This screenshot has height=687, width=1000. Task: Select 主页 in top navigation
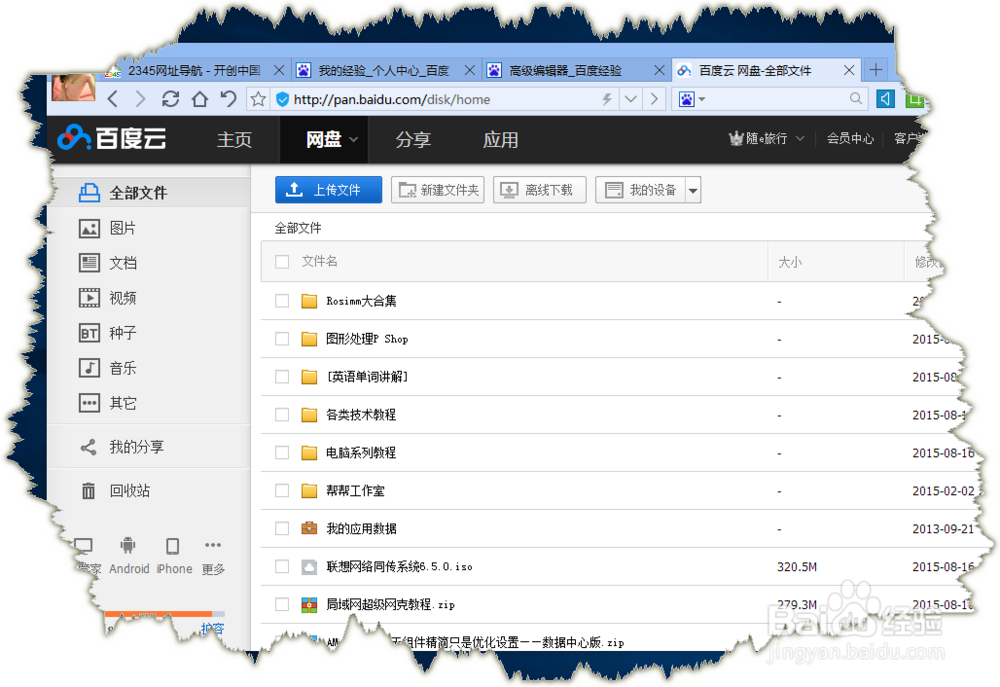tap(234, 140)
